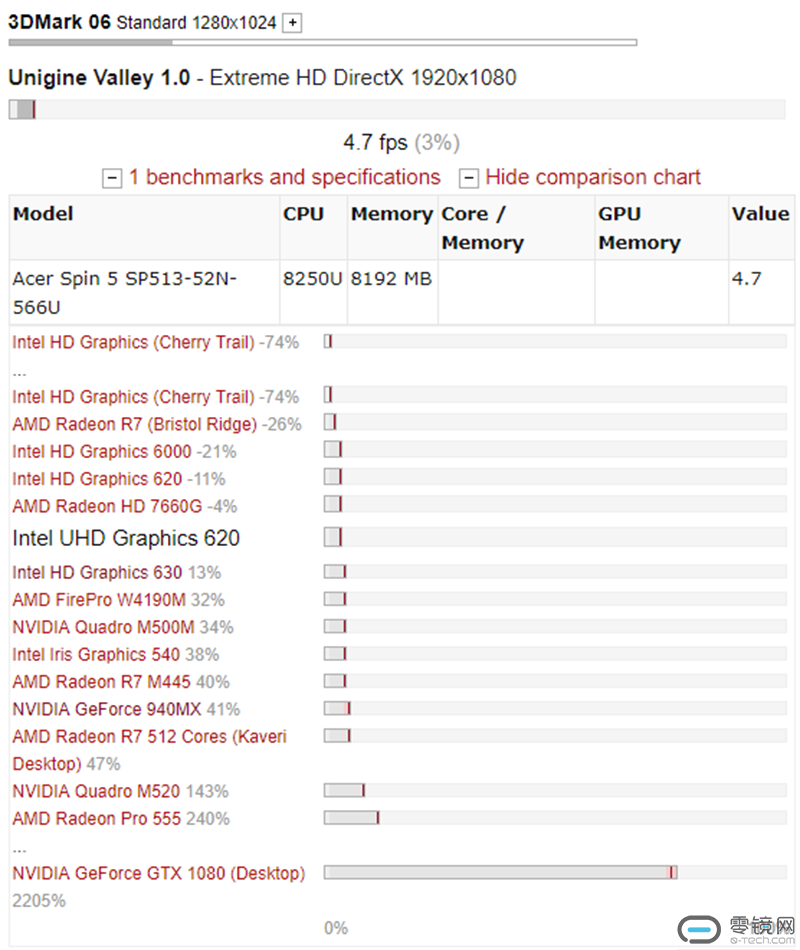Select the Acer Spin 5 SP513-52N-566U row
Viewport: 800px width, 950px height.
click(x=402, y=293)
